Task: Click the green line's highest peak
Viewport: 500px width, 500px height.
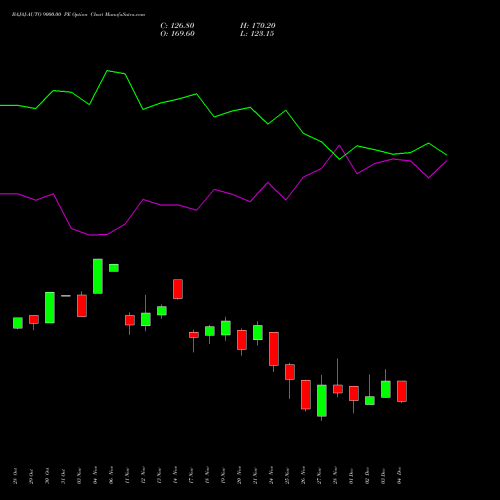Action: click(107, 71)
